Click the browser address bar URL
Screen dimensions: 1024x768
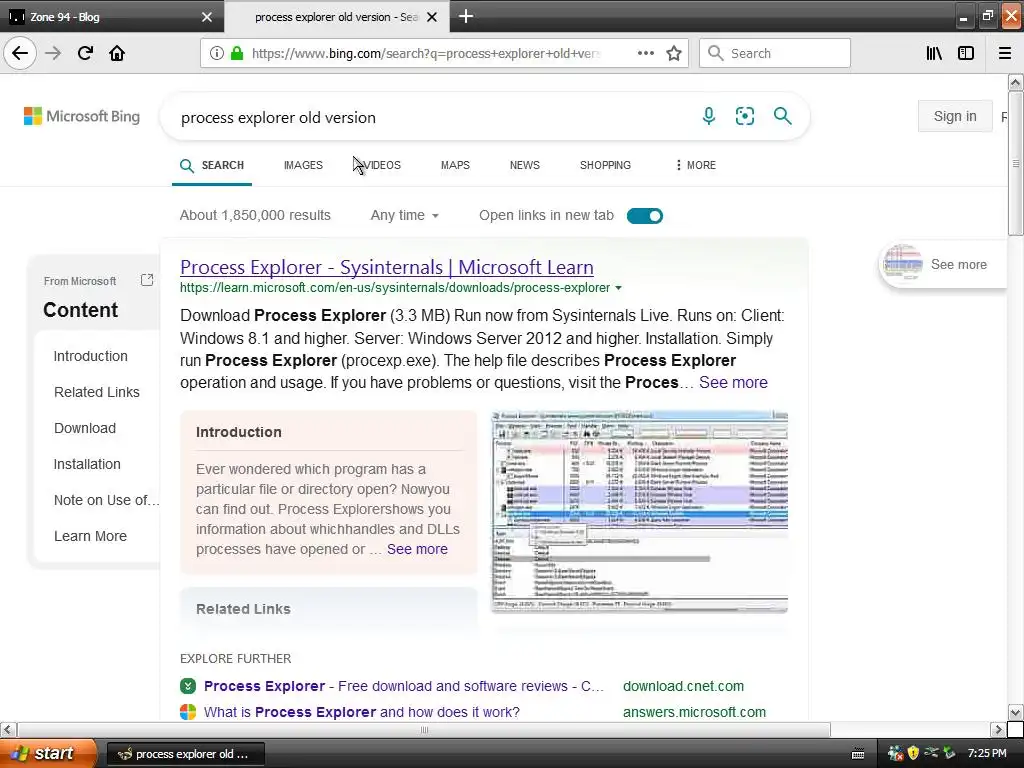[426, 53]
